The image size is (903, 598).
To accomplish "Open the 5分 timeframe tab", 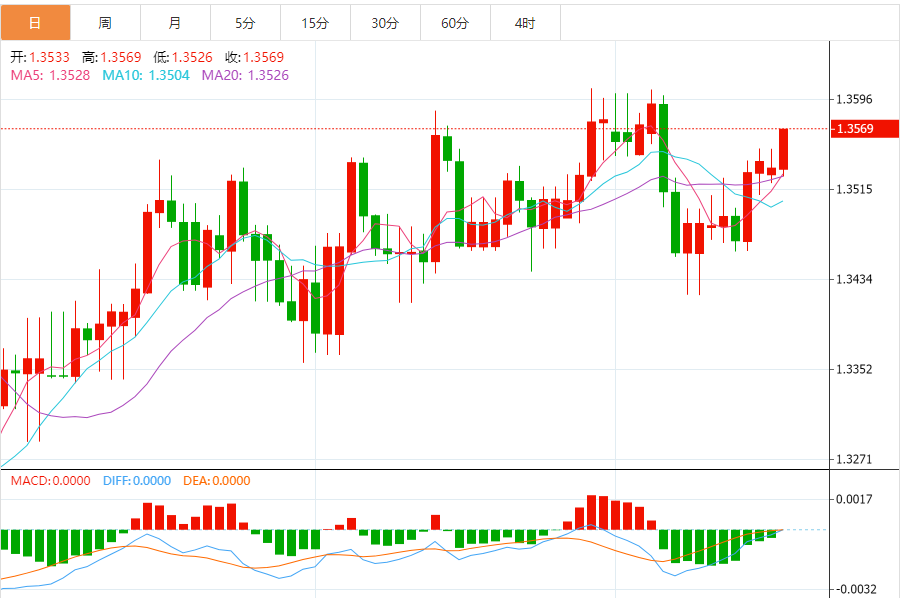I will pos(245,23).
